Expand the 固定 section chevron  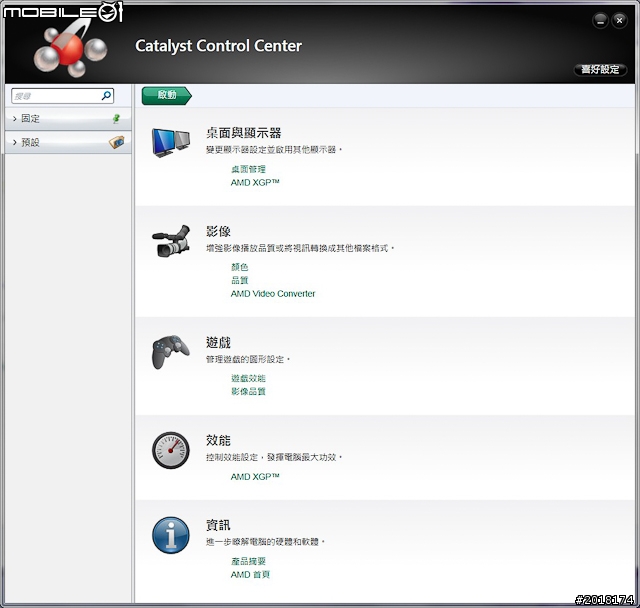tap(15, 119)
